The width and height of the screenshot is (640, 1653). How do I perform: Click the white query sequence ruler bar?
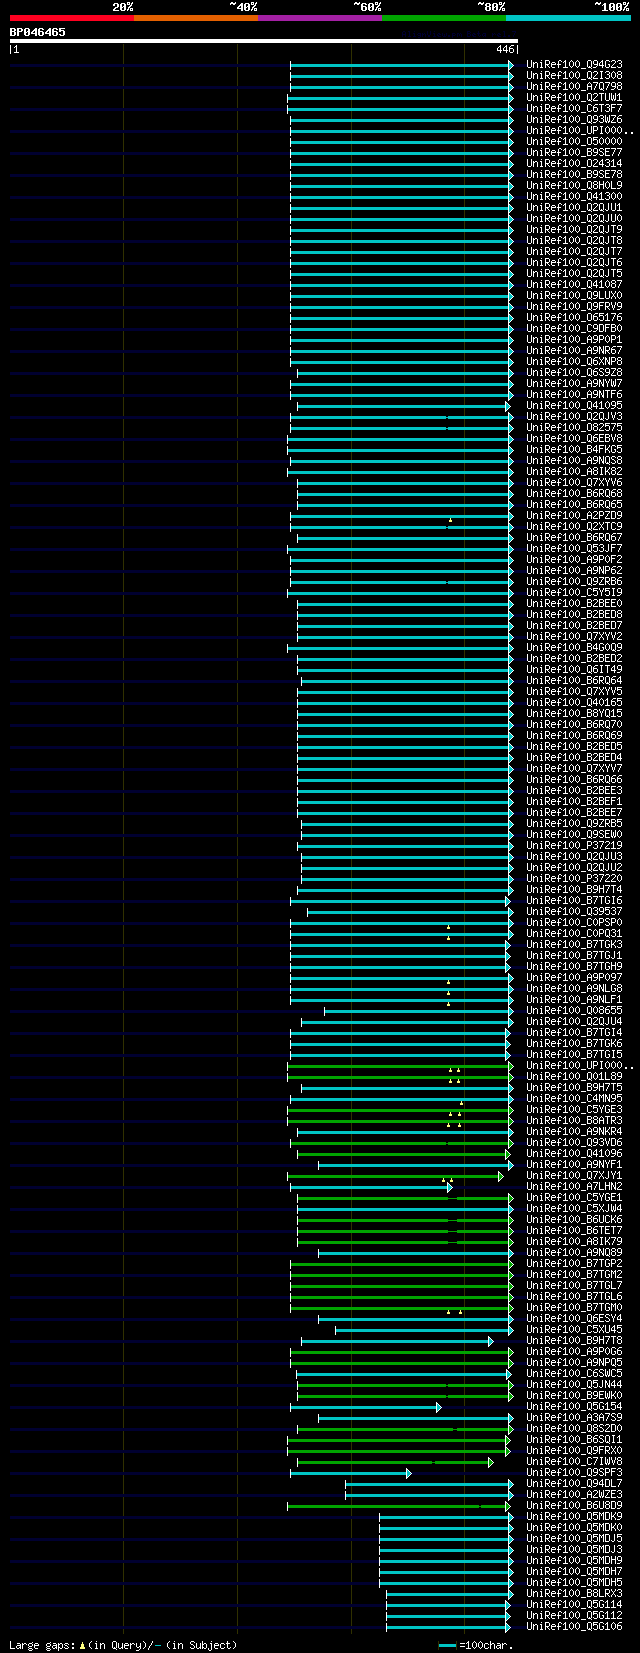tap(264, 41)
